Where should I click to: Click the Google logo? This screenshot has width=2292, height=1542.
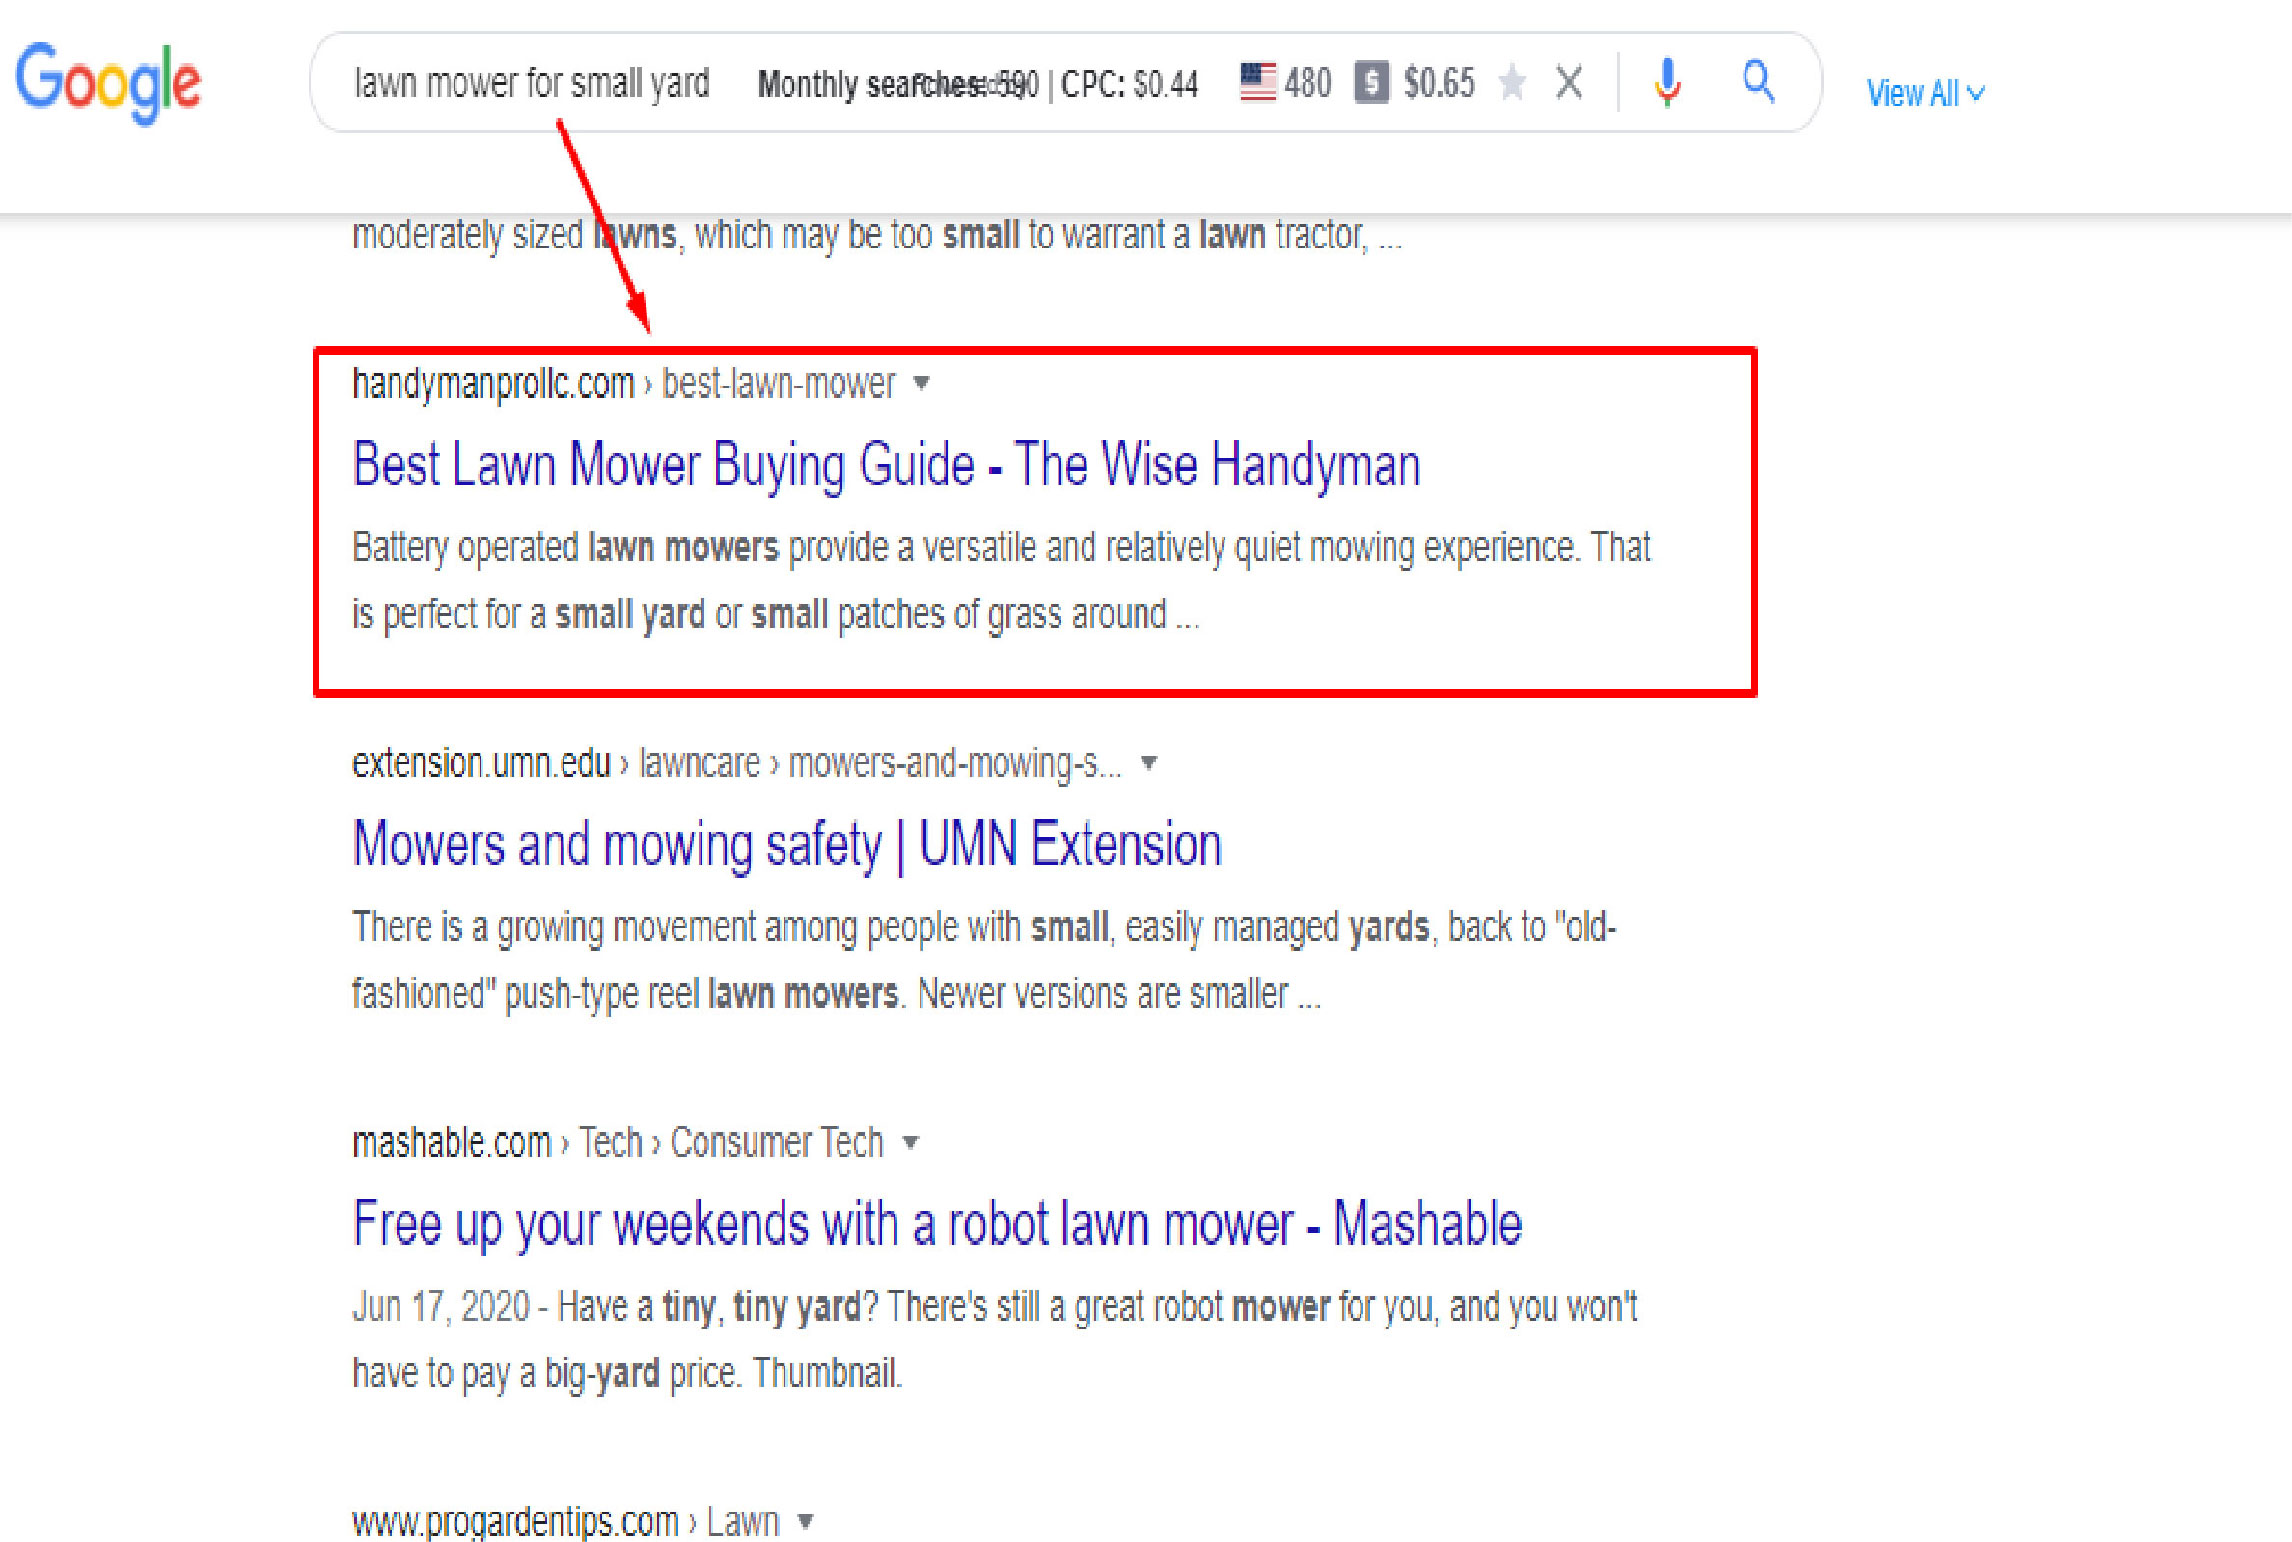point(109,82)
